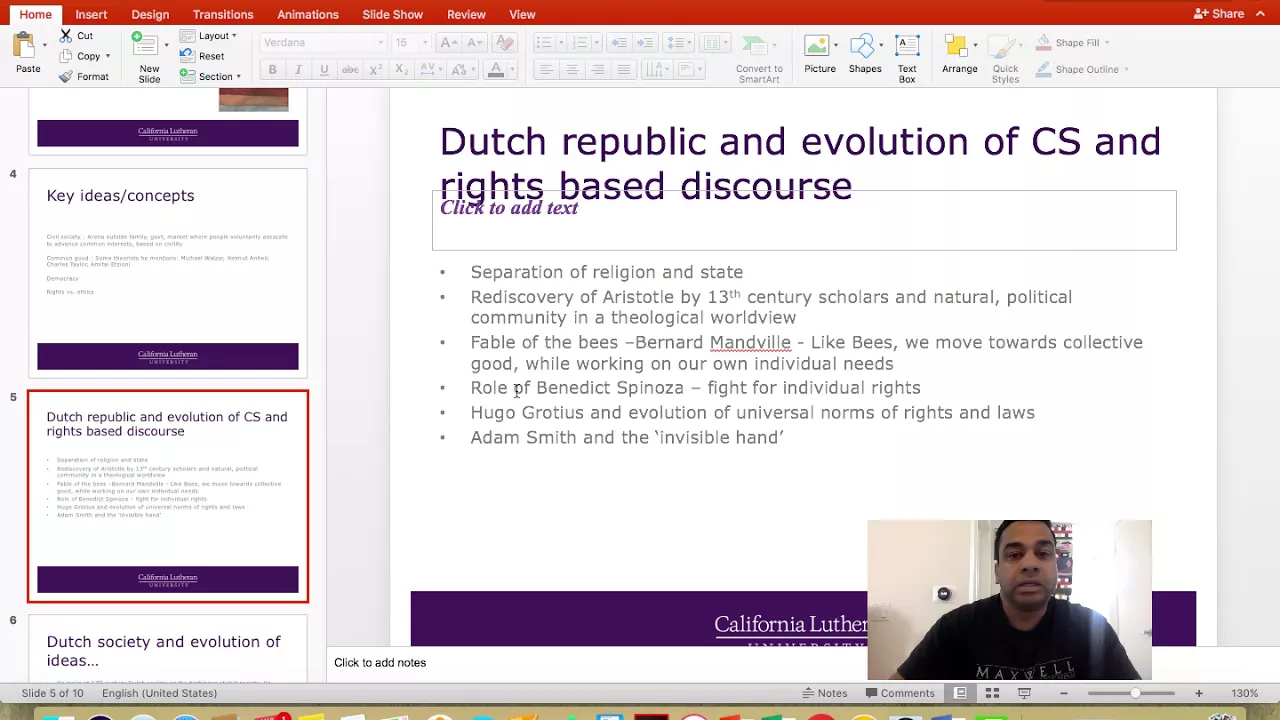Cut the selection with scissors icon
The width and height of the screenshot is (1280, 720).
(66, 36)
